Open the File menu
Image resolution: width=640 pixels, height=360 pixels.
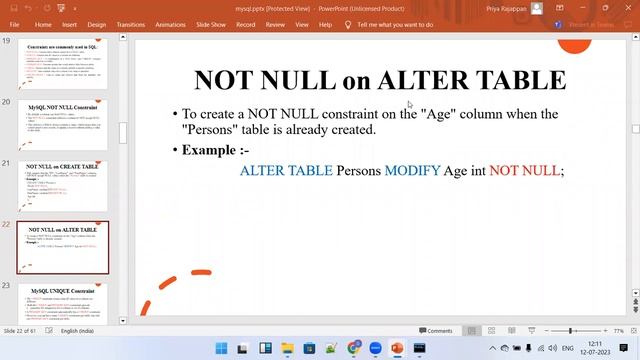coord(14,25)
